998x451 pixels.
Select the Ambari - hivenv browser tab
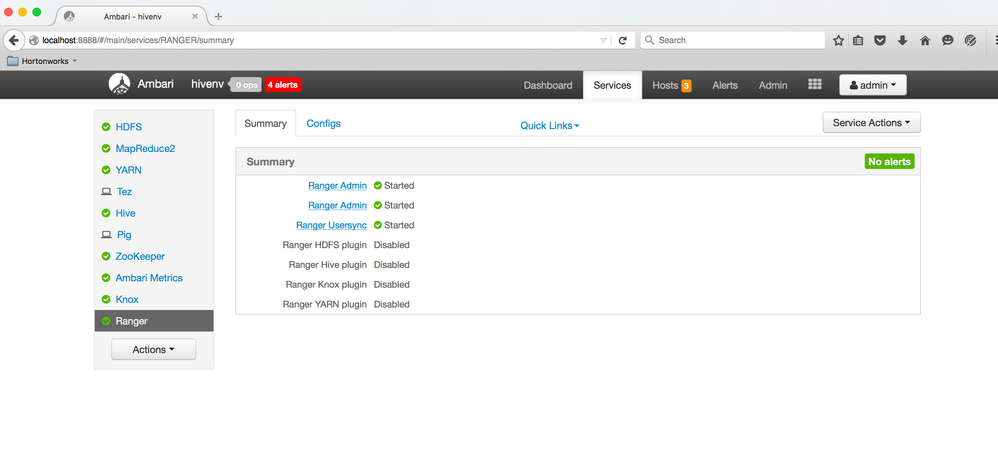[x=132, y=17]
